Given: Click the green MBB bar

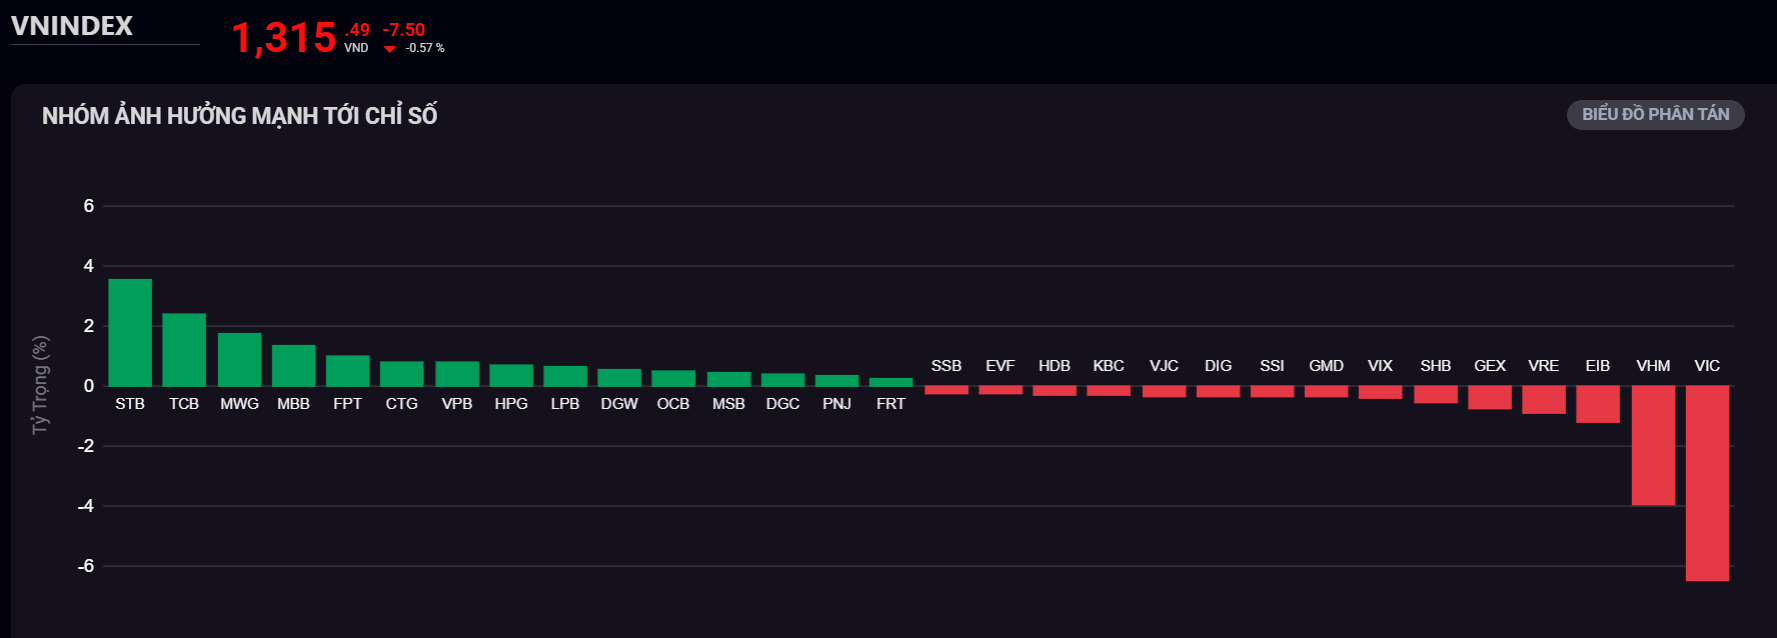Looking at the screenshot, I should 293,366.
